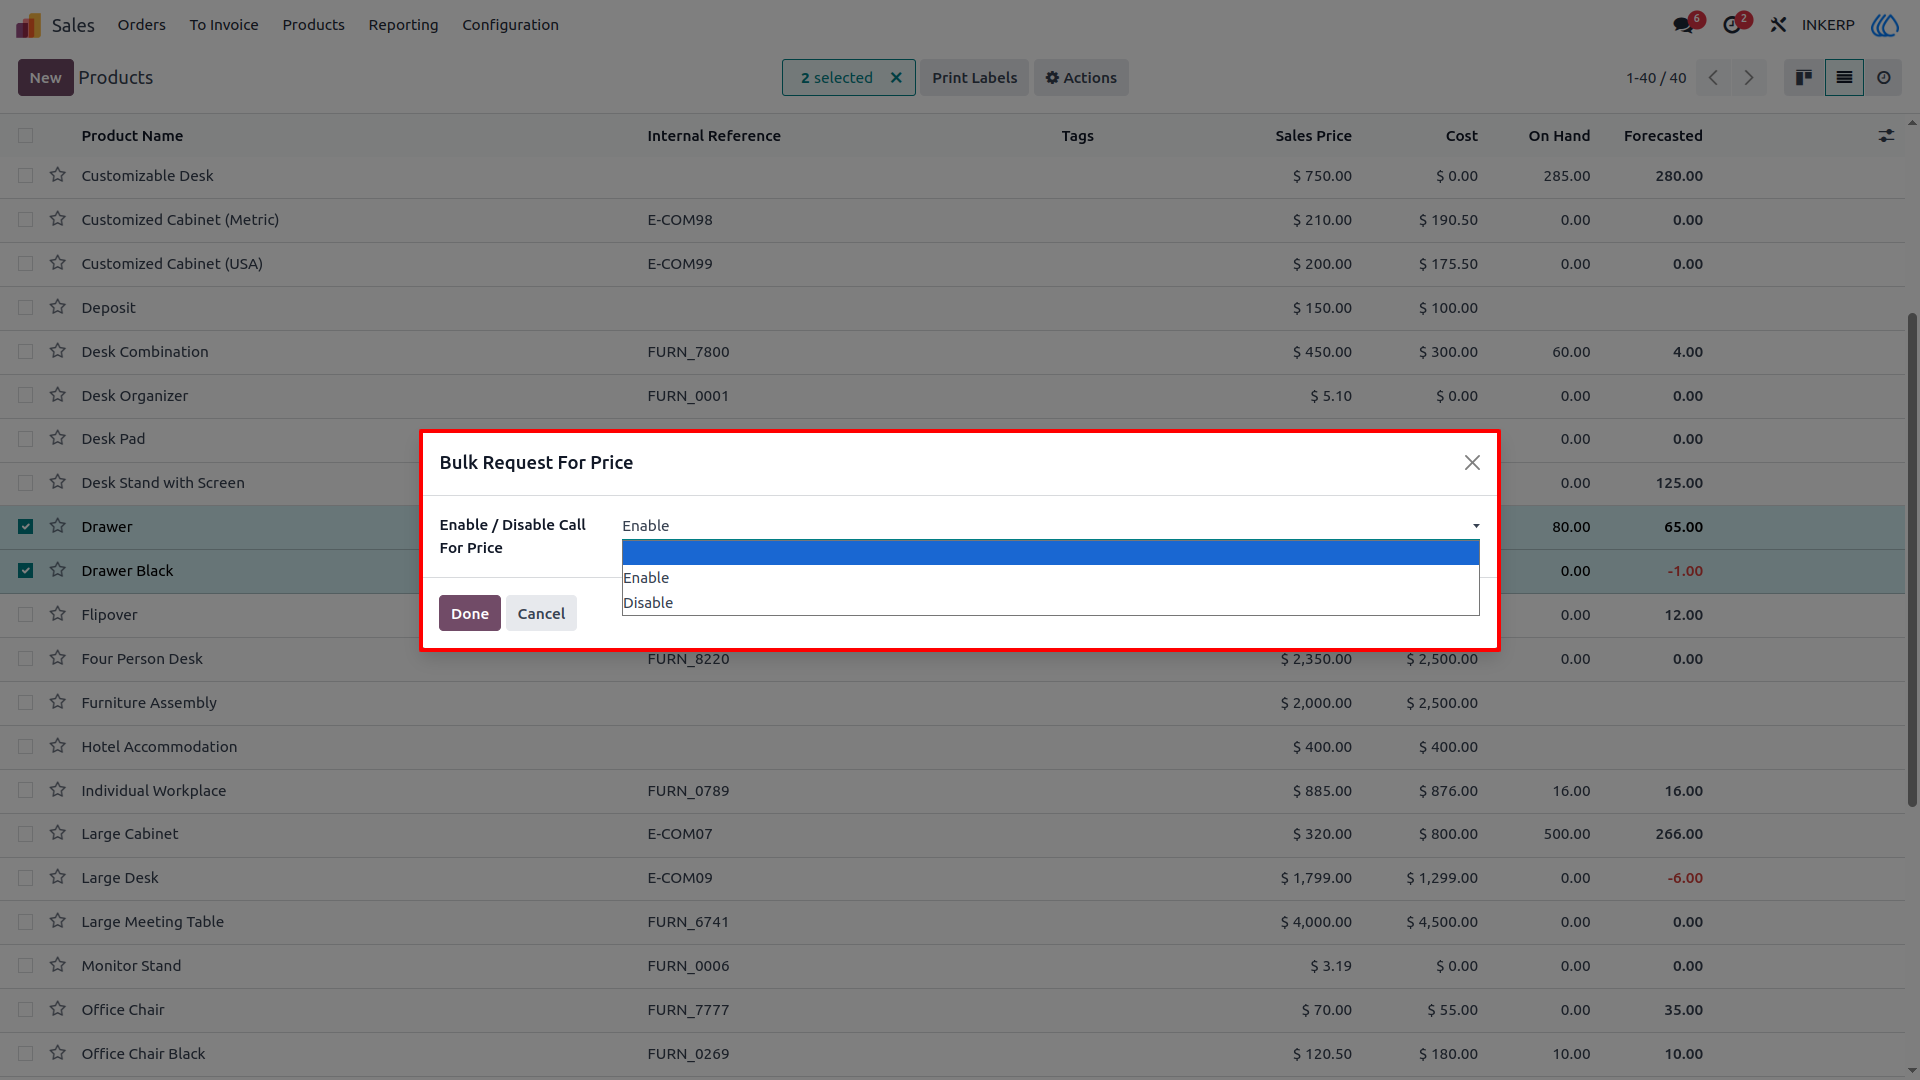Star the Large Cabinet product
The image size is (1920, 1080).
click(58, 833)
